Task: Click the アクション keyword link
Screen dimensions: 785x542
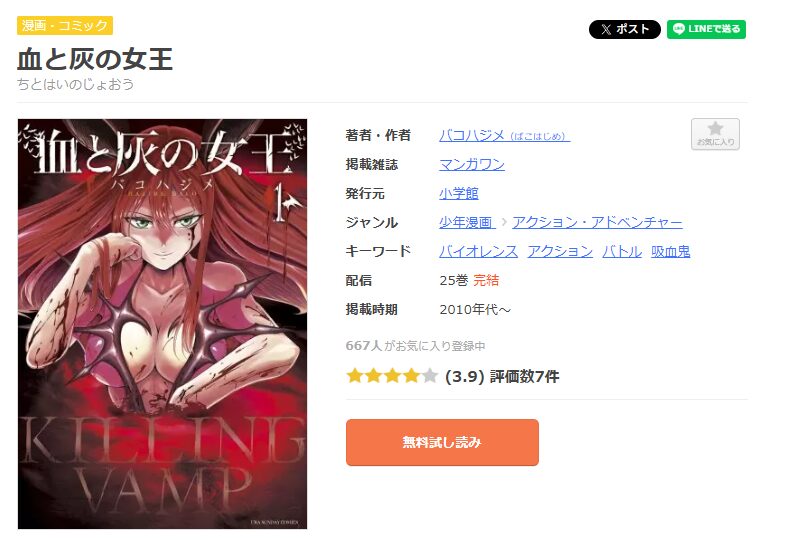Action: pos(560,251)
